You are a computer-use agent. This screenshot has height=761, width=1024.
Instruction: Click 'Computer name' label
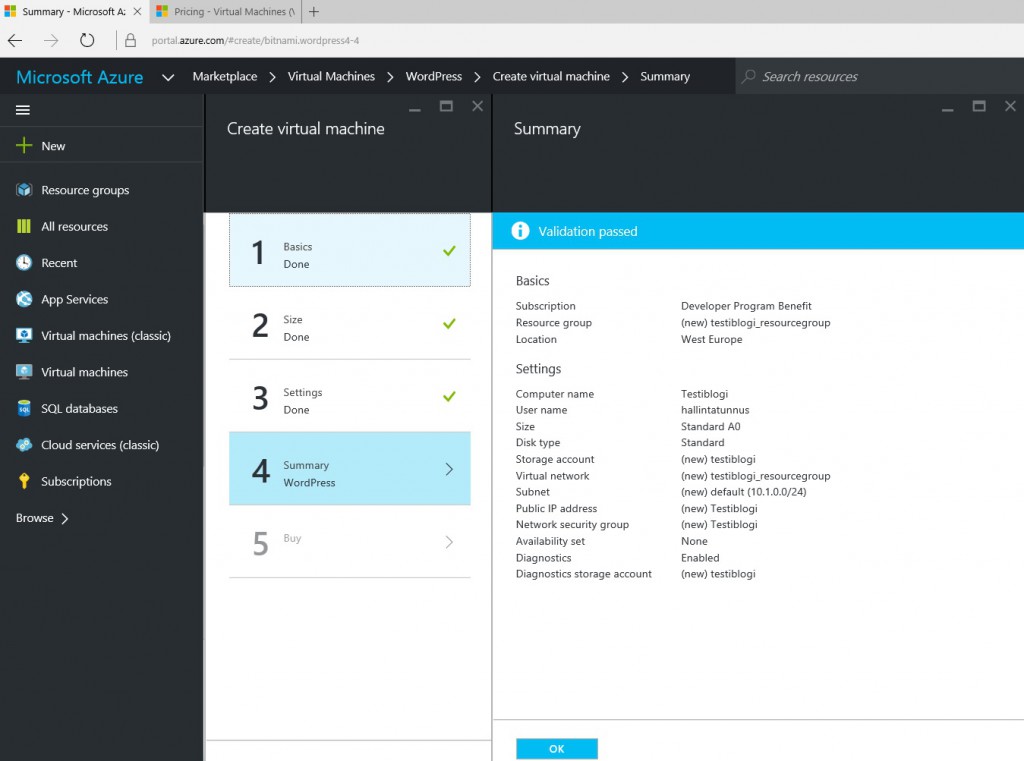point(554,394)
